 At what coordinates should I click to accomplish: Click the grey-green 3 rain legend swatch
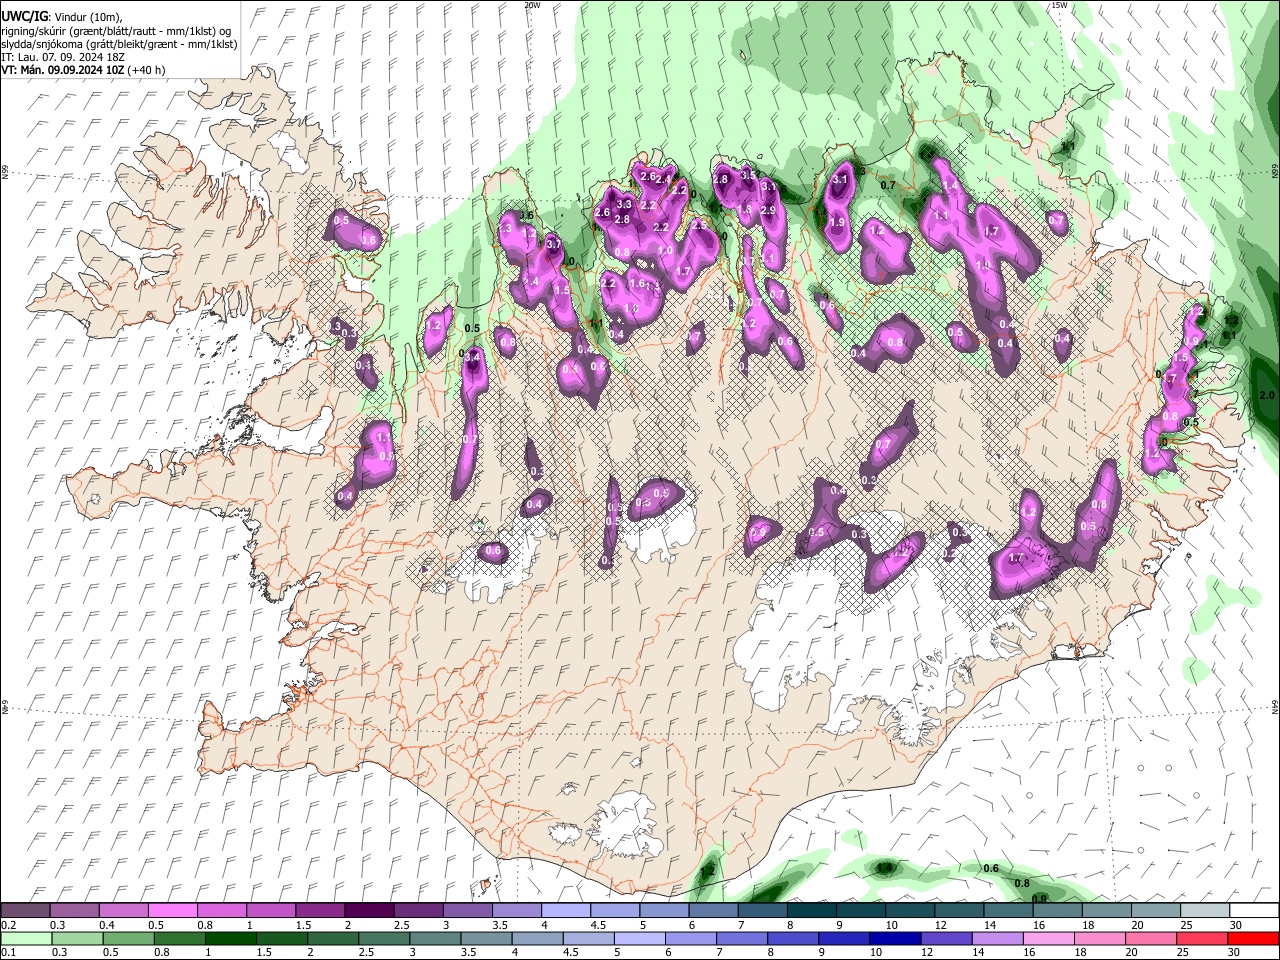(x=434, y=938)
